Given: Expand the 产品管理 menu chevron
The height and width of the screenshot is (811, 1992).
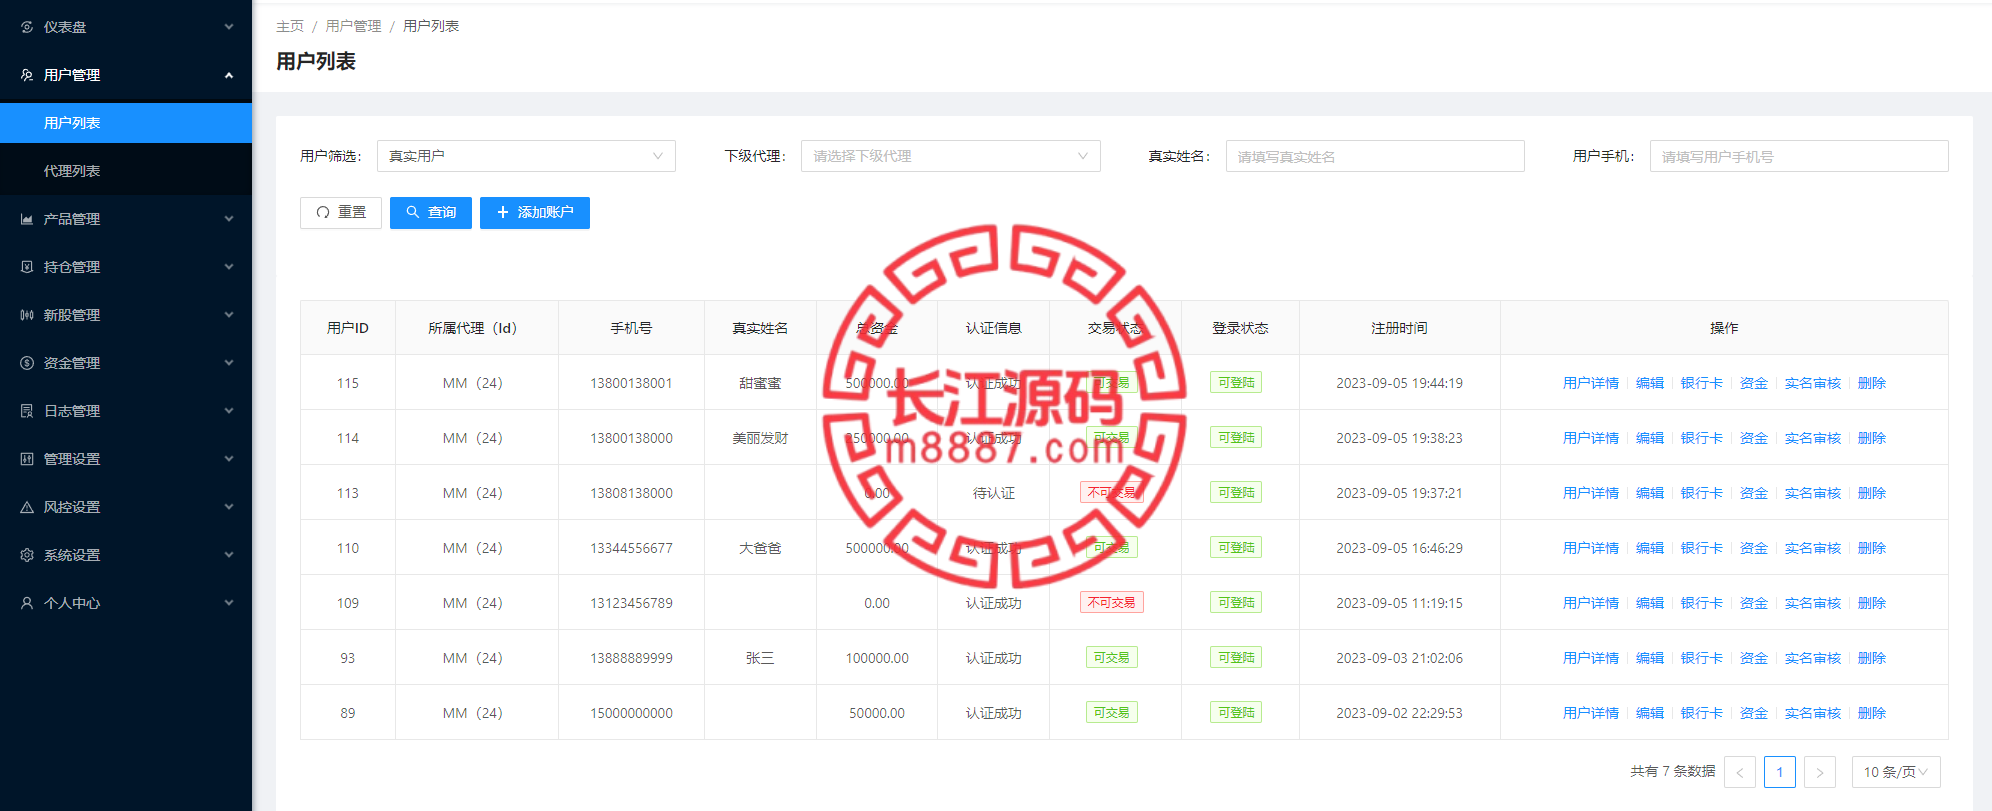Looking at the screenshot, I should pos(229,219).
